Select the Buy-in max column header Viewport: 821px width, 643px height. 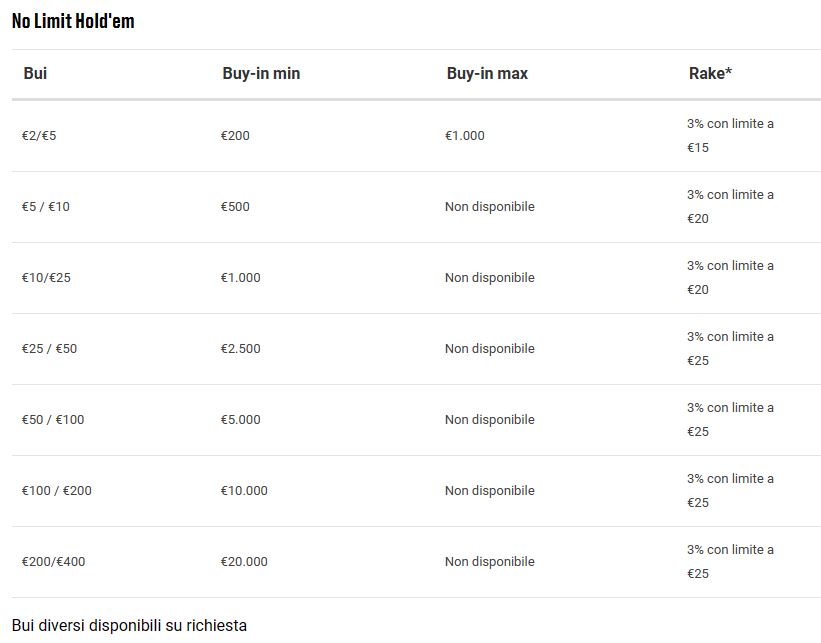(487, 73)
